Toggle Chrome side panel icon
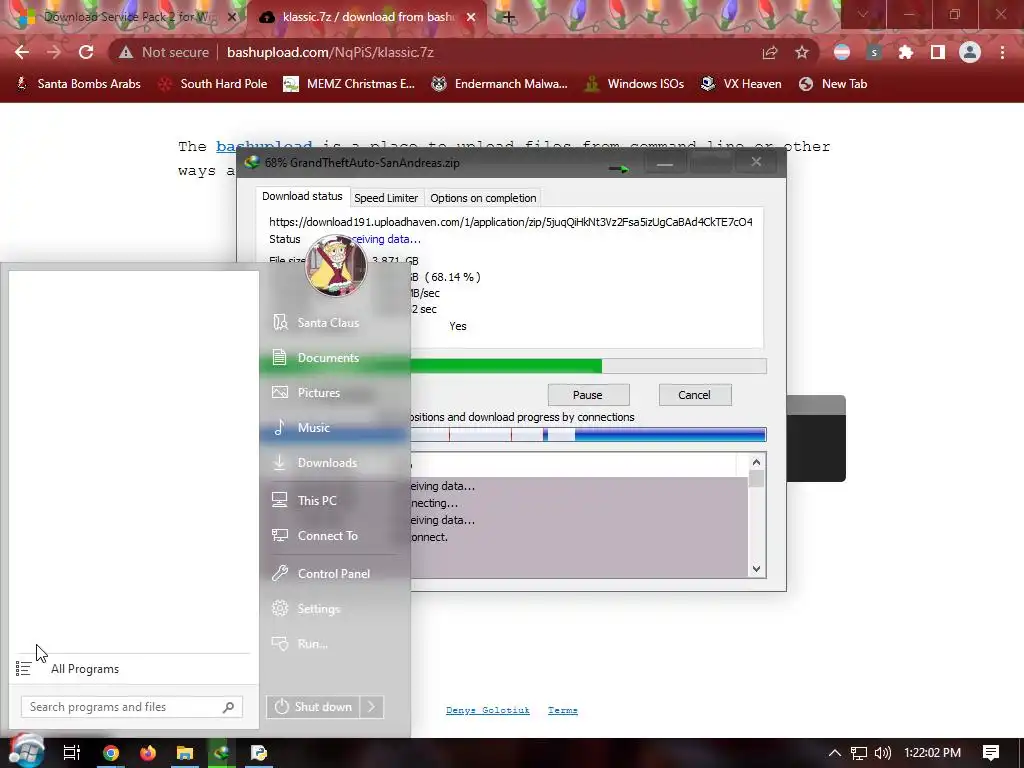1024x768 pixels. pos(938,52)
